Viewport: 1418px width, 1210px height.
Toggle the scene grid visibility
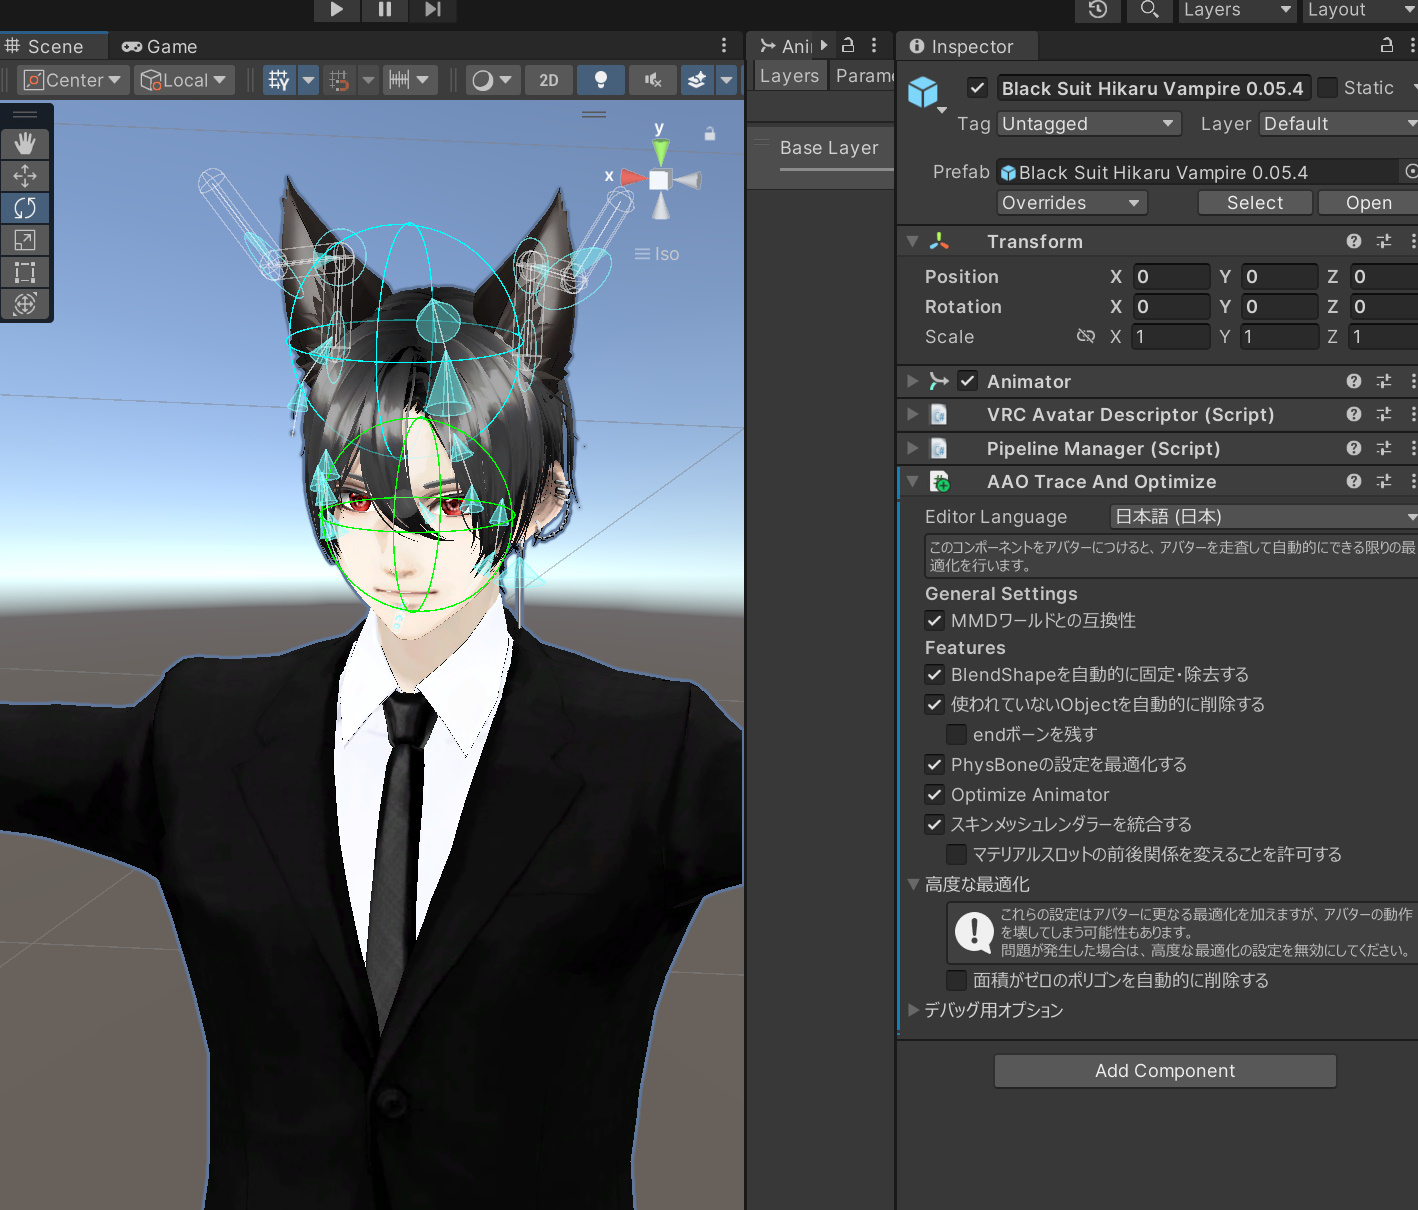coord(279,80)
